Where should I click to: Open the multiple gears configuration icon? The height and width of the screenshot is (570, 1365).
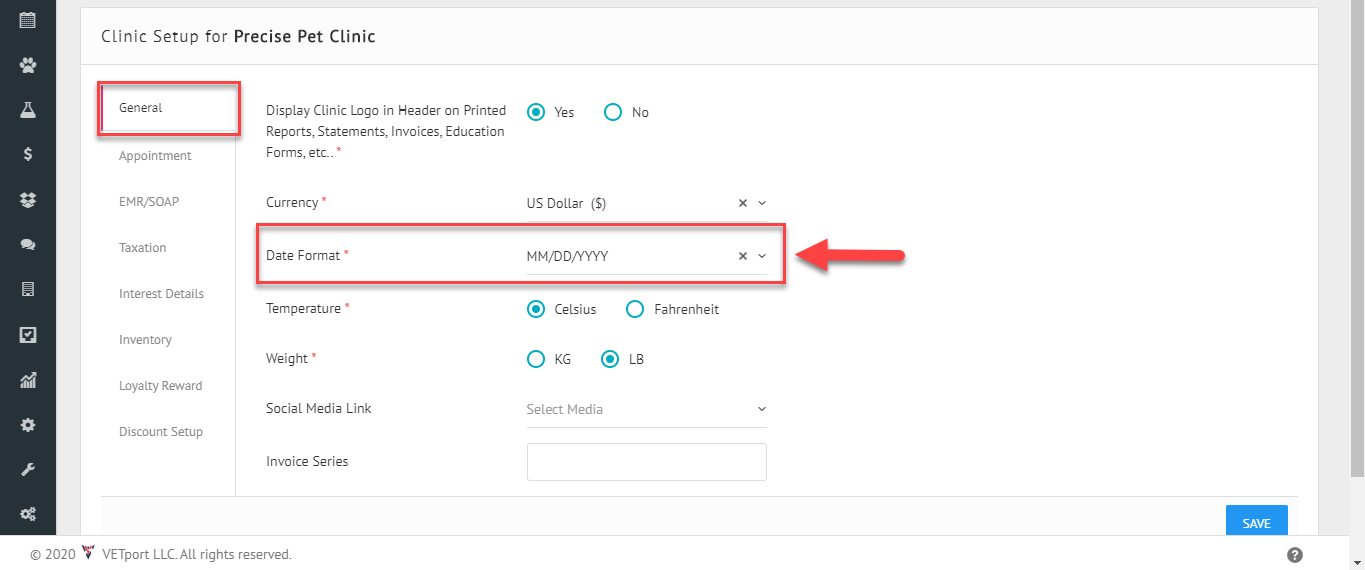click(x=28, y=514)
